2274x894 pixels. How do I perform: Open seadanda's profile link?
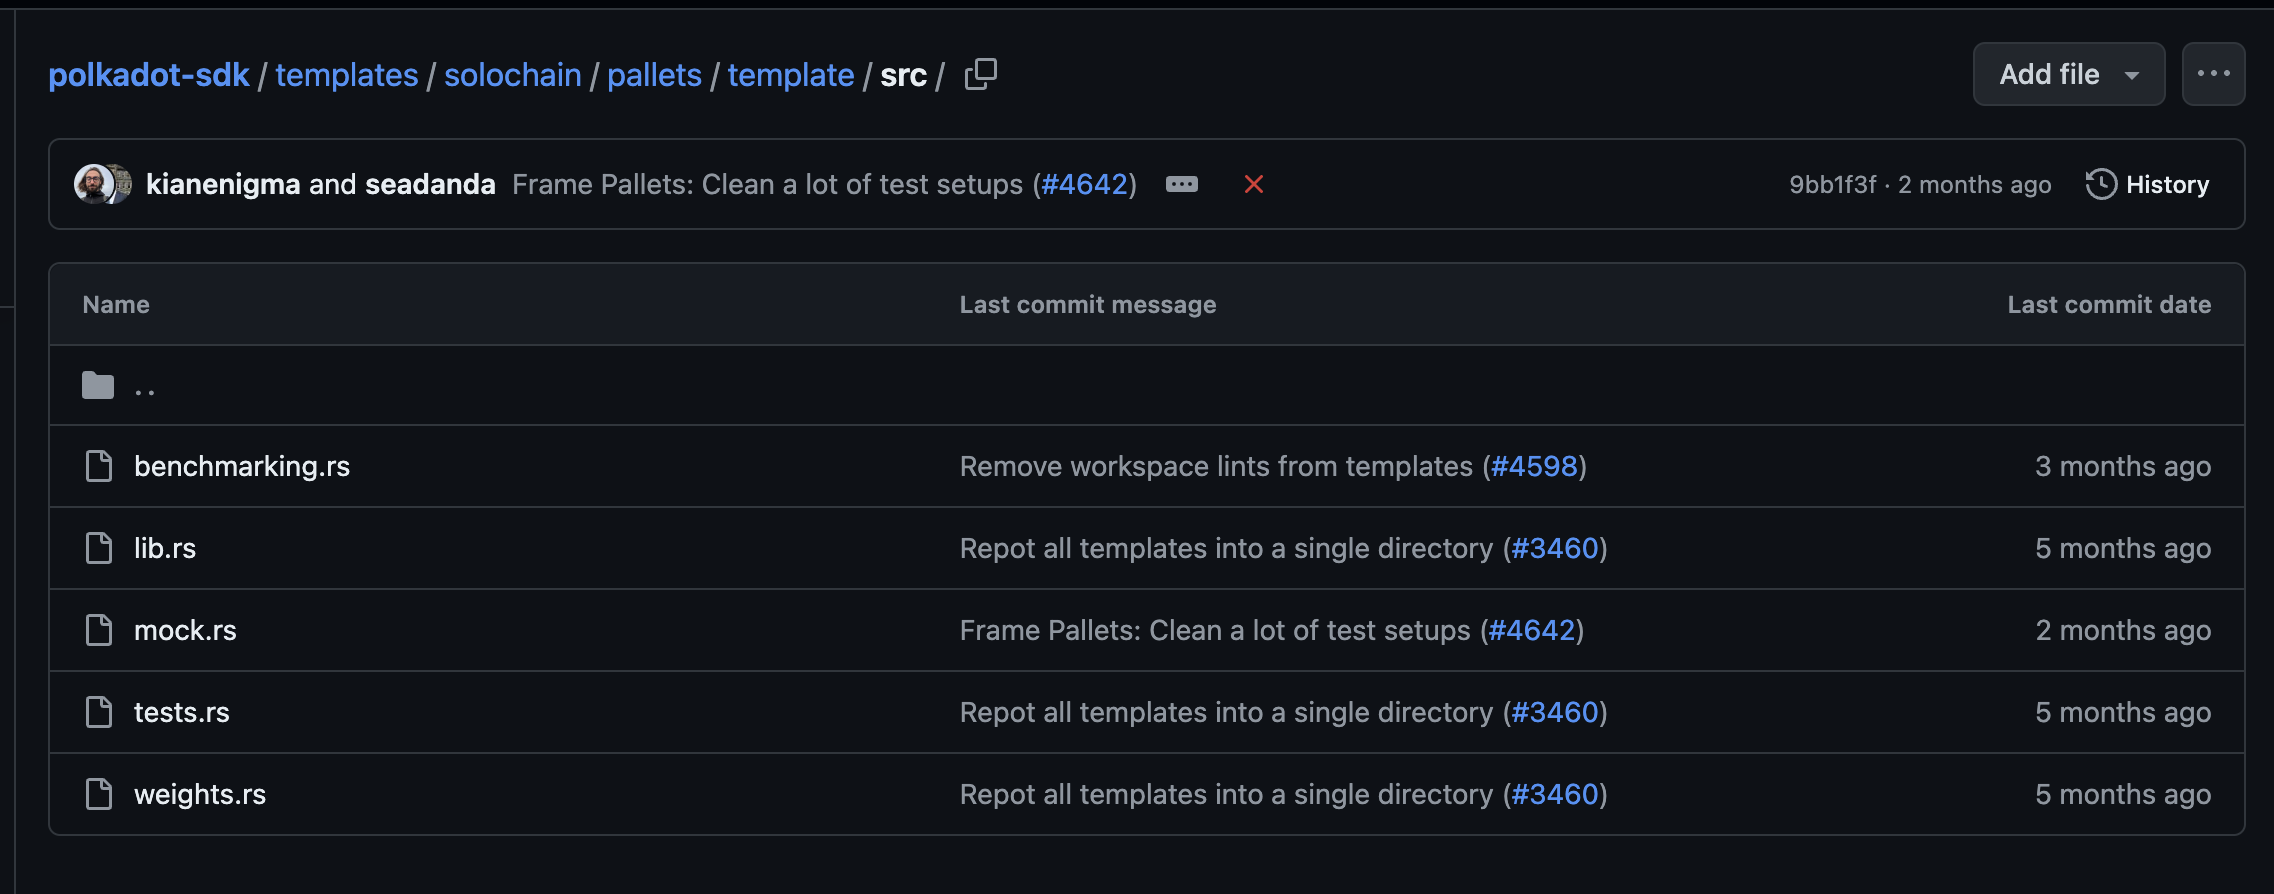430,184
